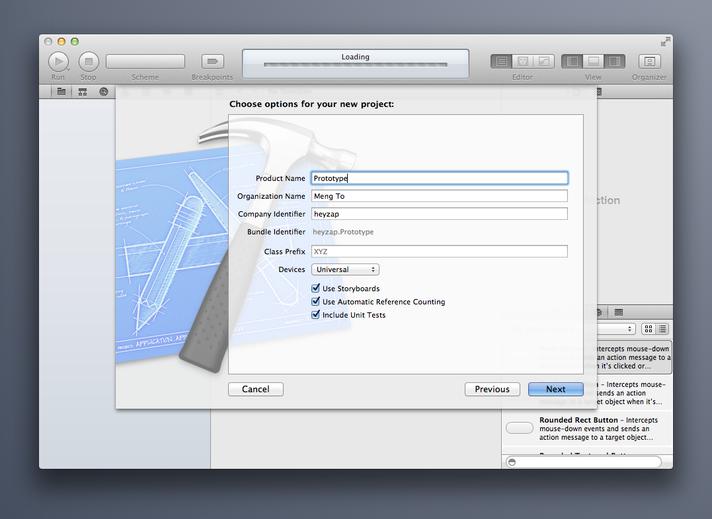712x519 pixels.
Task: Click the Product Name field
Action: 440,178
